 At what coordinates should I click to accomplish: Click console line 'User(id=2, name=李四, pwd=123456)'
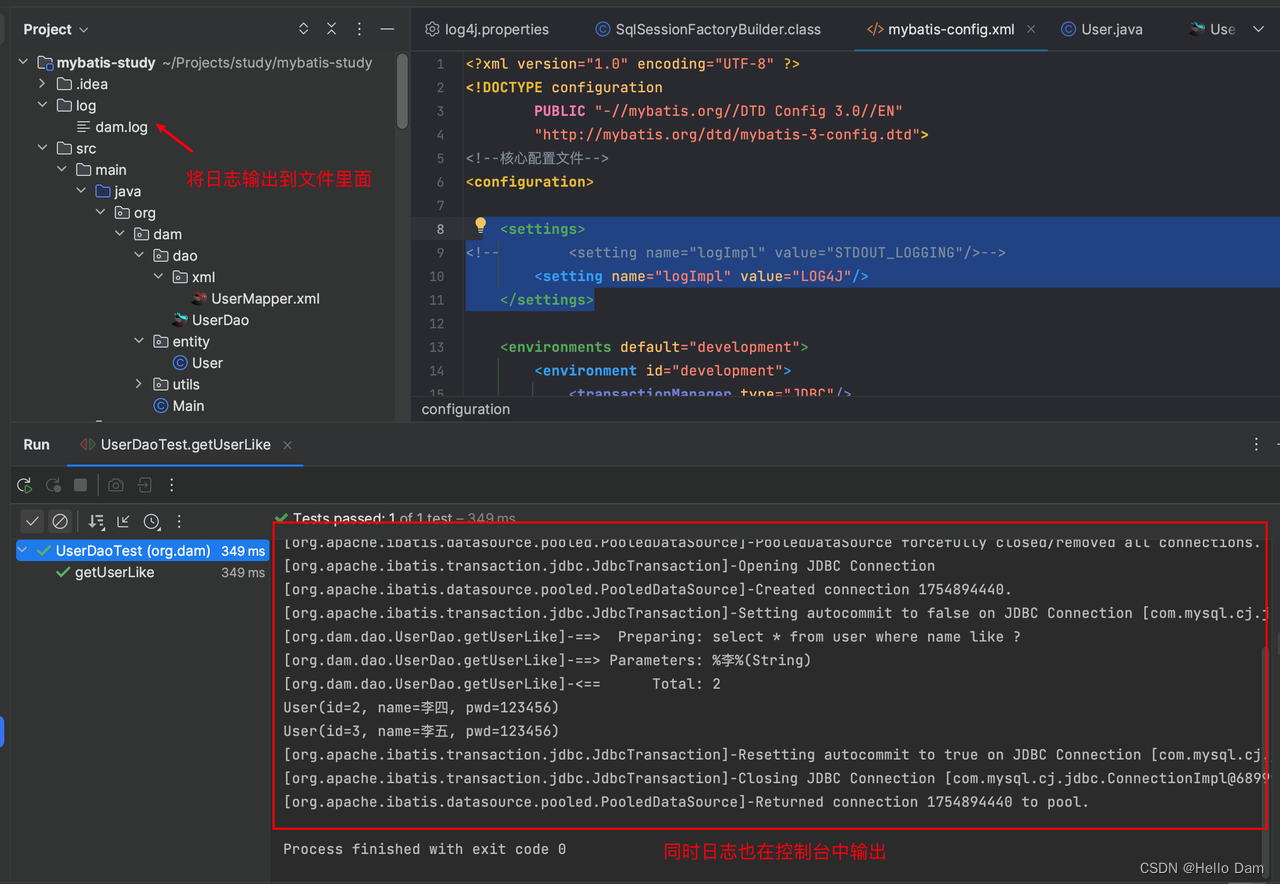point(421,708)
